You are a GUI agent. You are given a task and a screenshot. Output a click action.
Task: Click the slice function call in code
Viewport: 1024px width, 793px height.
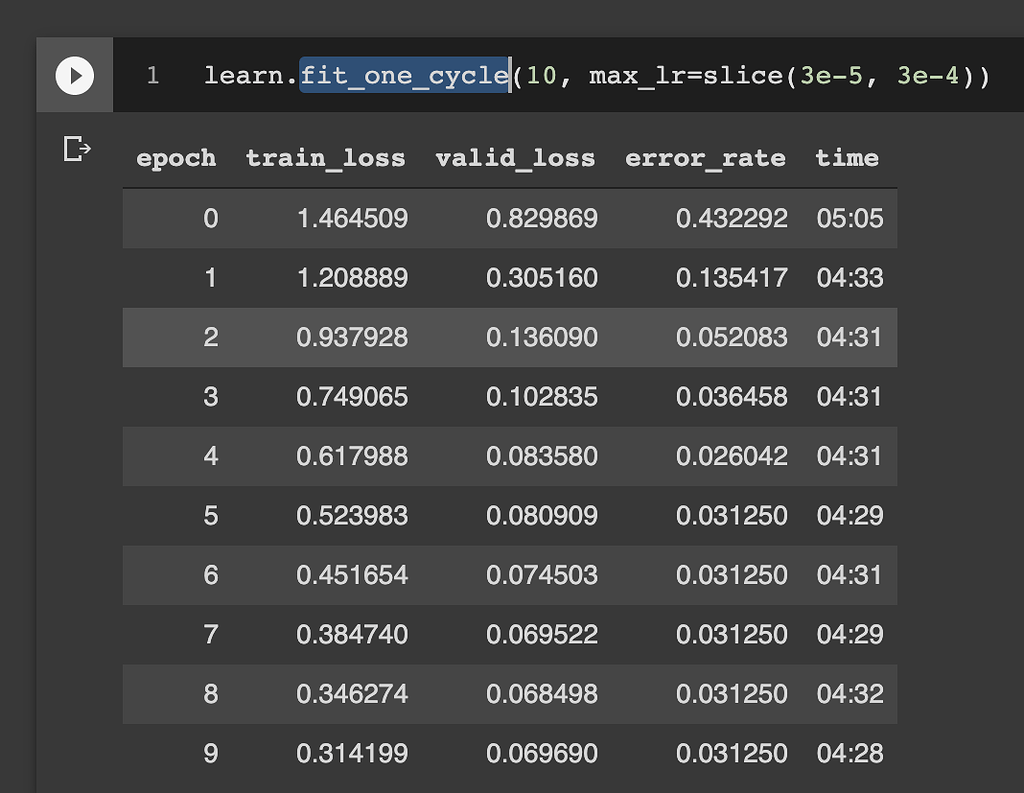(x=745, y=74)
